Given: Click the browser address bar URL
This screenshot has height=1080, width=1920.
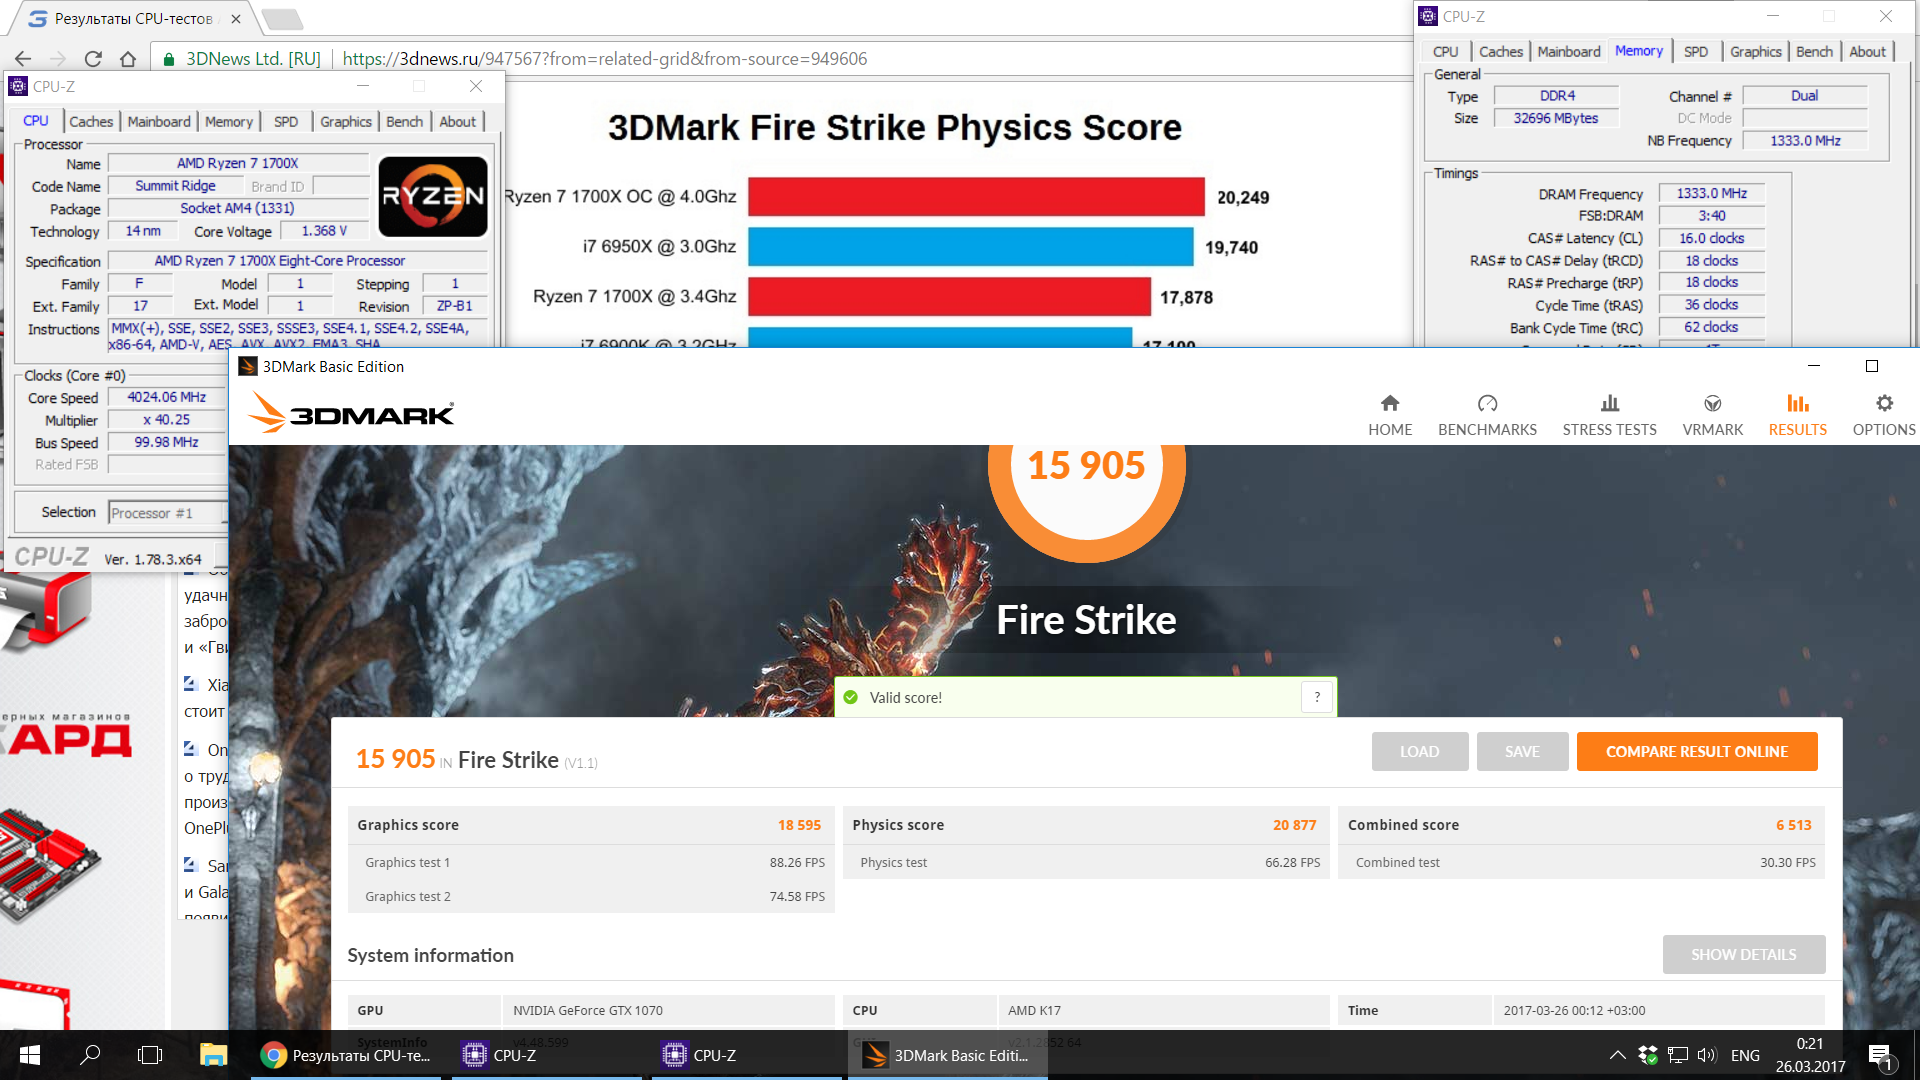Looking at the screenshot, I should pos(604,59).
